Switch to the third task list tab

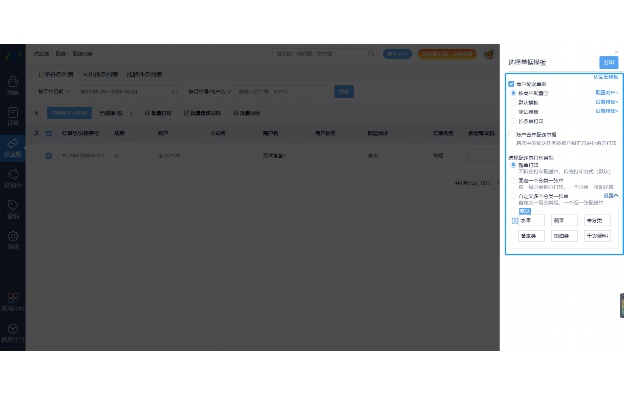[x=144, y=74]
